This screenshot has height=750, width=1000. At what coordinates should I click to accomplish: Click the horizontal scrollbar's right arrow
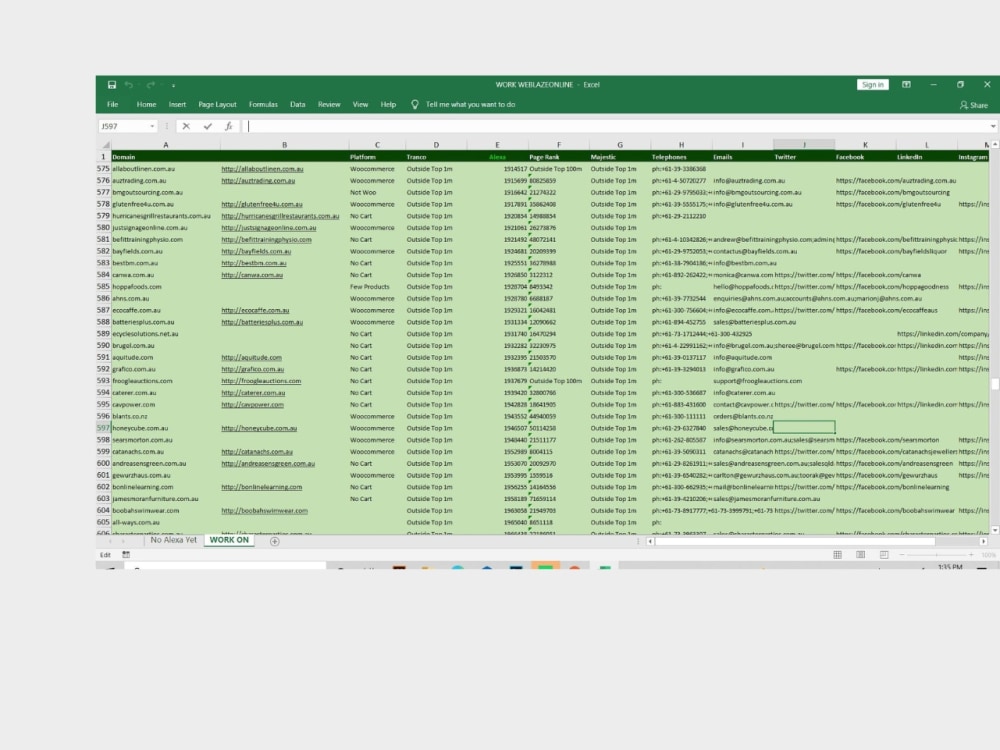coord(983,542)
